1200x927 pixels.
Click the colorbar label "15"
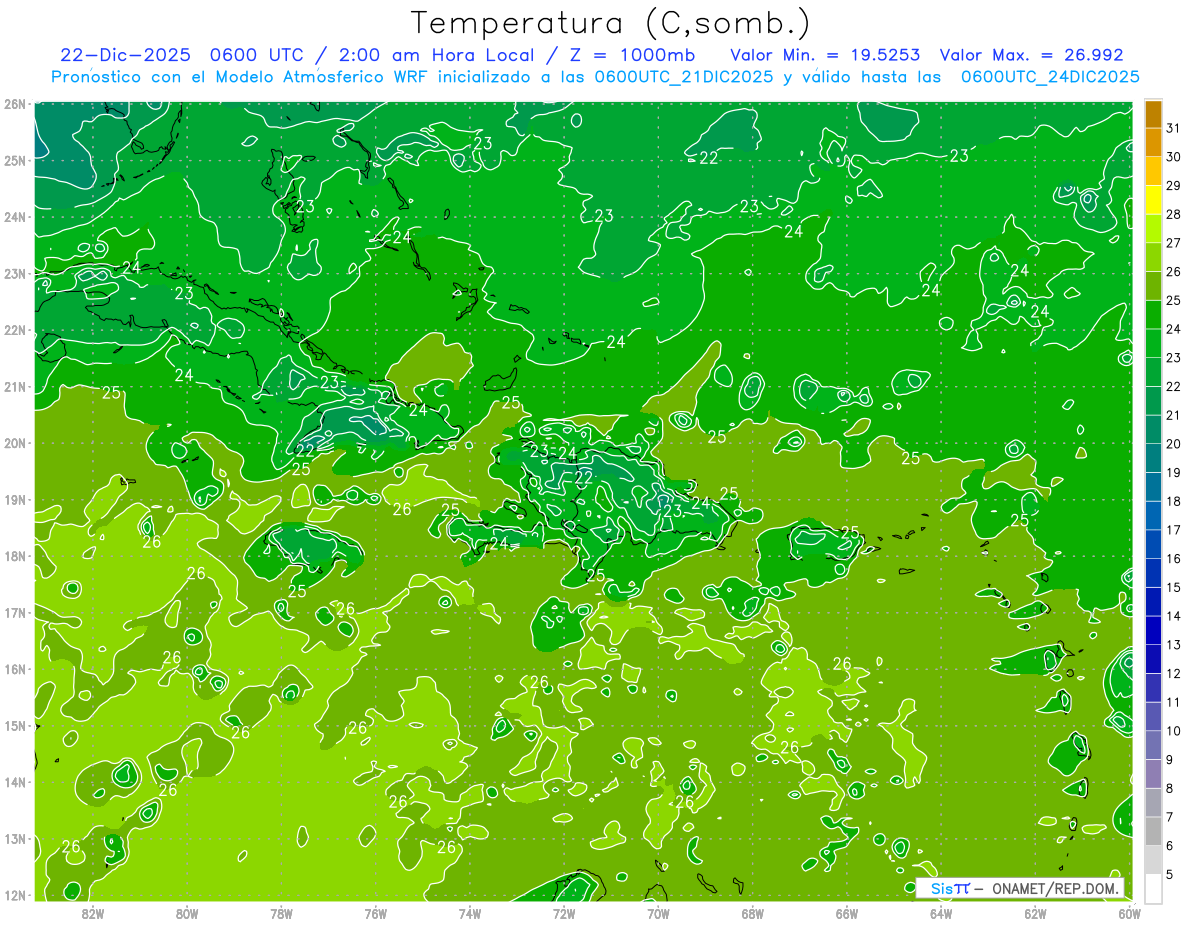[x=1173, y=587]
